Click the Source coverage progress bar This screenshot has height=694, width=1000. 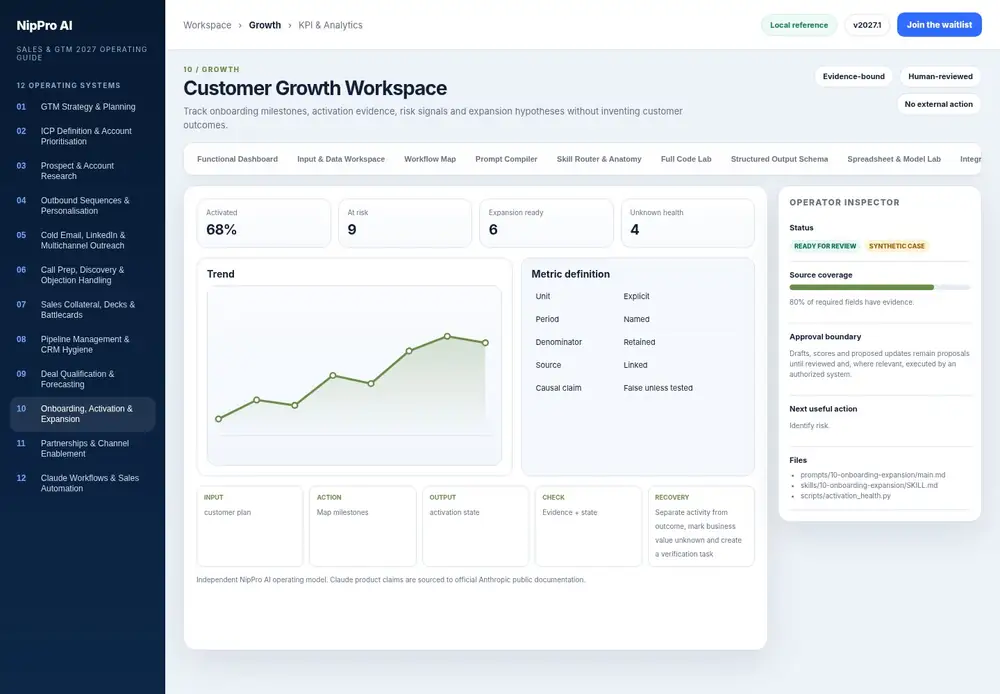point(879,288)
